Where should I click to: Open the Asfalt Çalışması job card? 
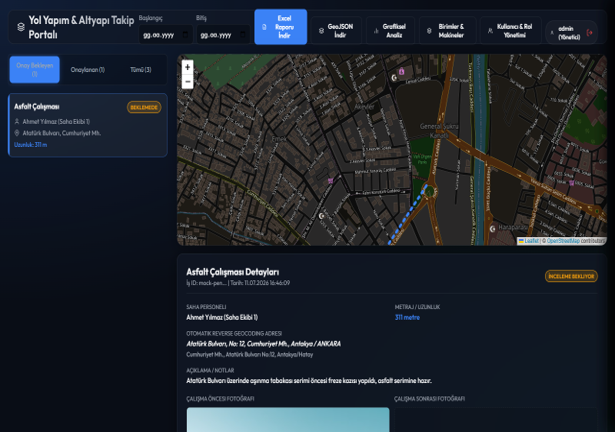click(88, 125)
